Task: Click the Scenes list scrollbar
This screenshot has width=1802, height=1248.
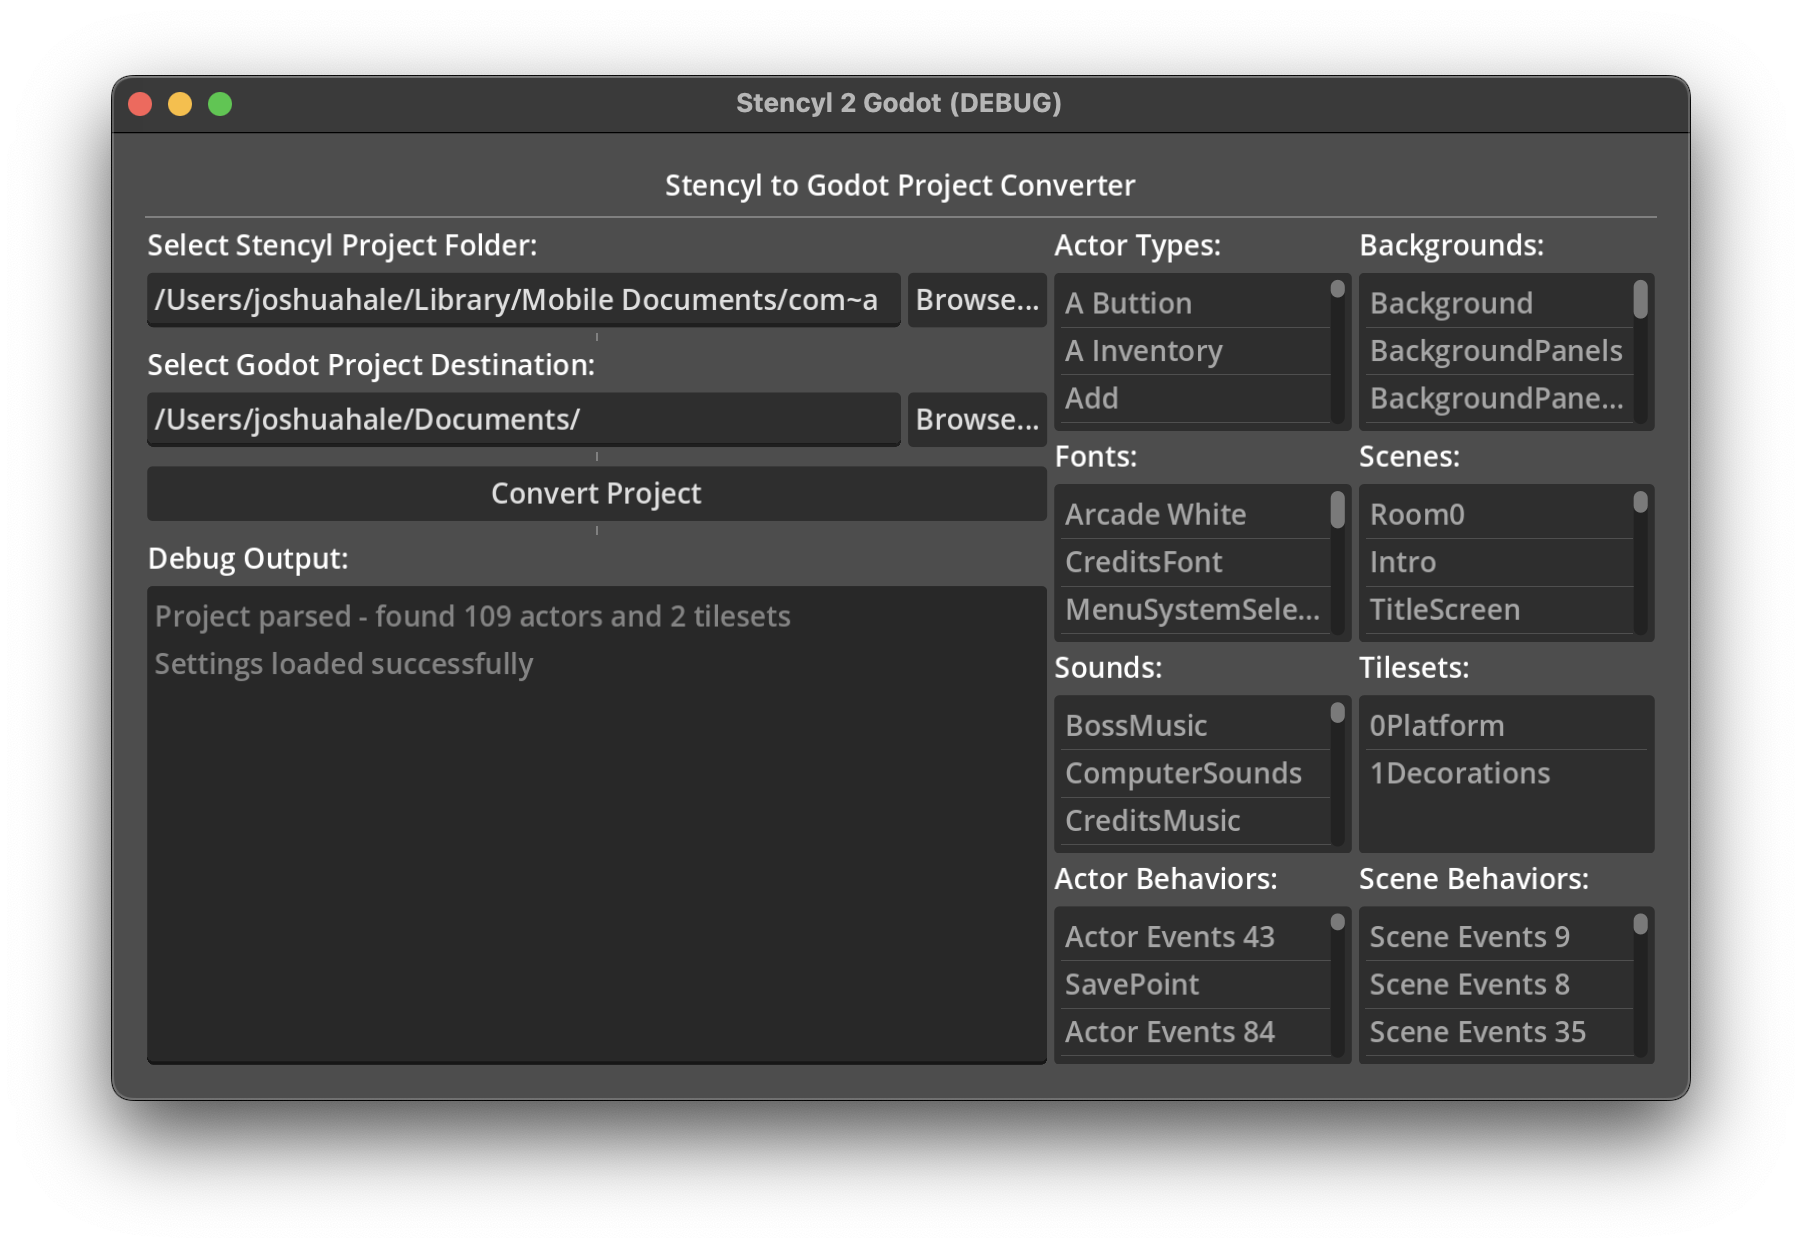Action: [x=1640, y=562]
